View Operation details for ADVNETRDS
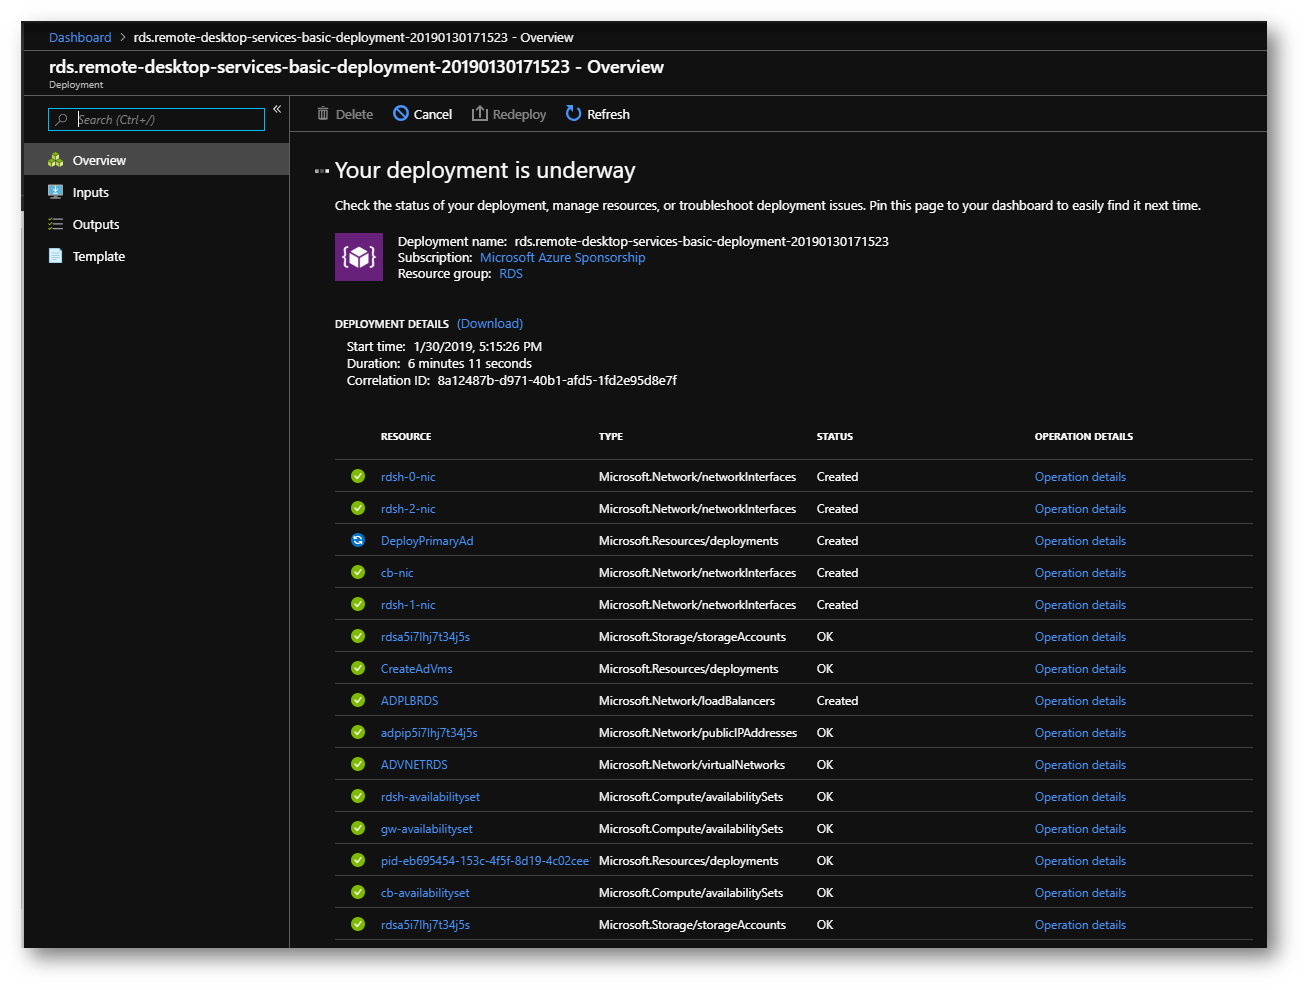 point(1080,765)
